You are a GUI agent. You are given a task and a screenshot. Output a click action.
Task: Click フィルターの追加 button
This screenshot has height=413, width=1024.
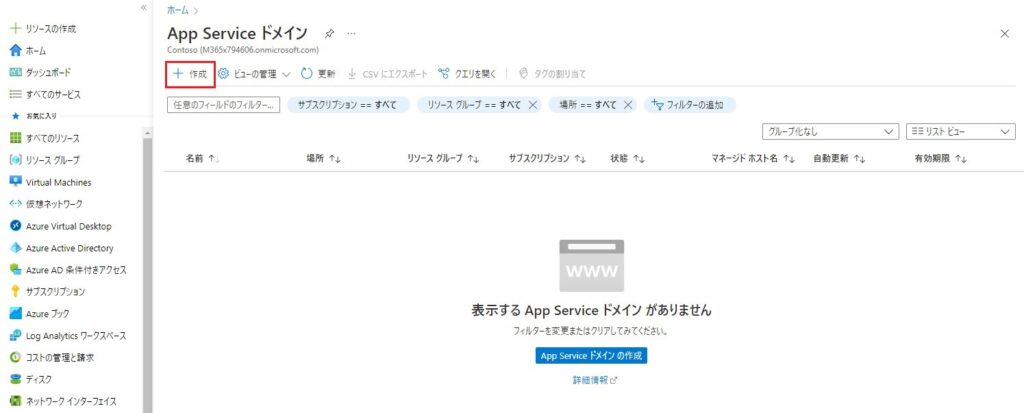click(x=690, y=105)
